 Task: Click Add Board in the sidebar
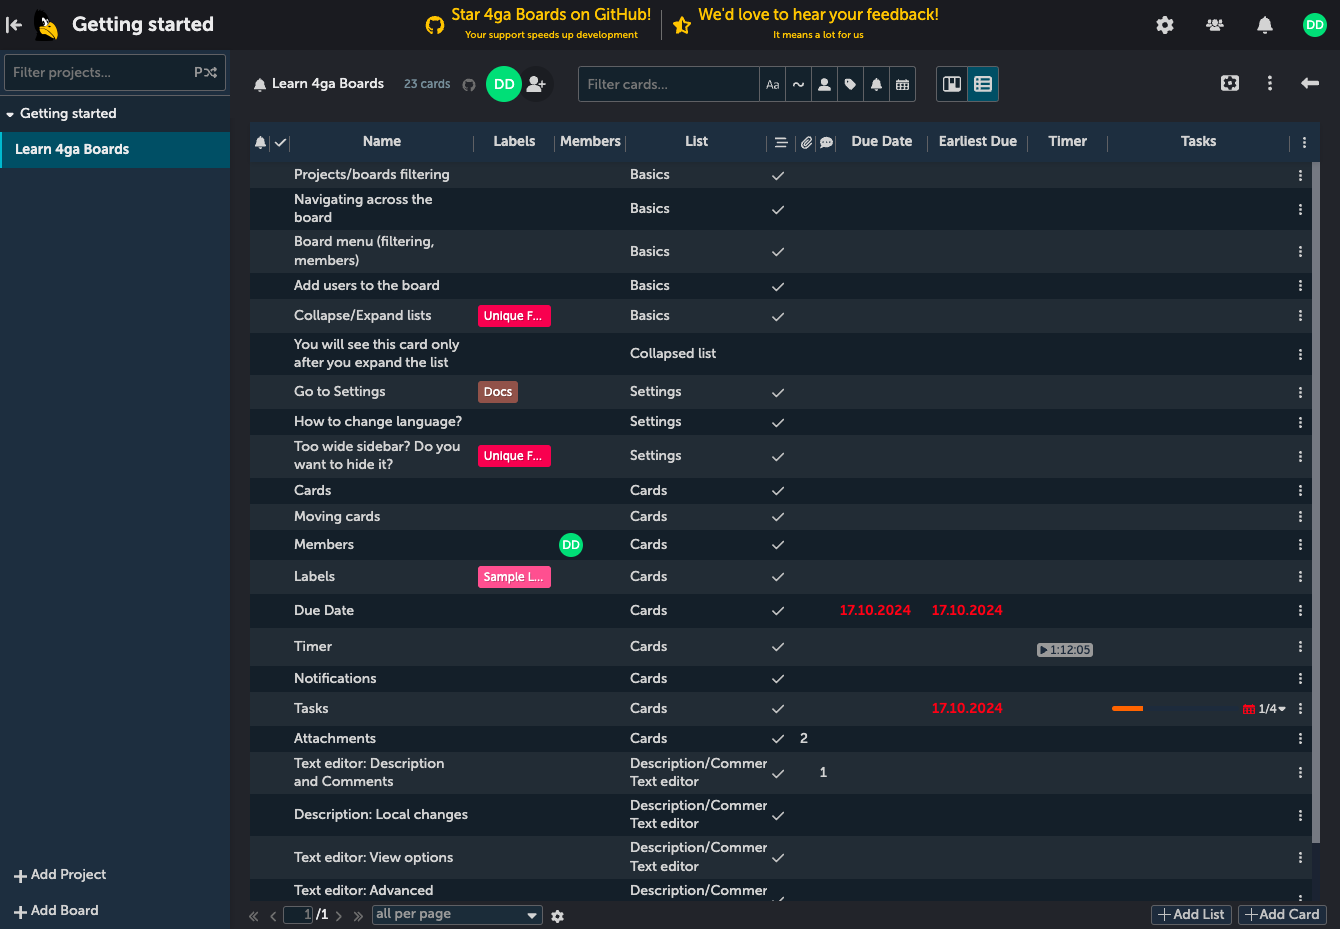tap(56, 911)
